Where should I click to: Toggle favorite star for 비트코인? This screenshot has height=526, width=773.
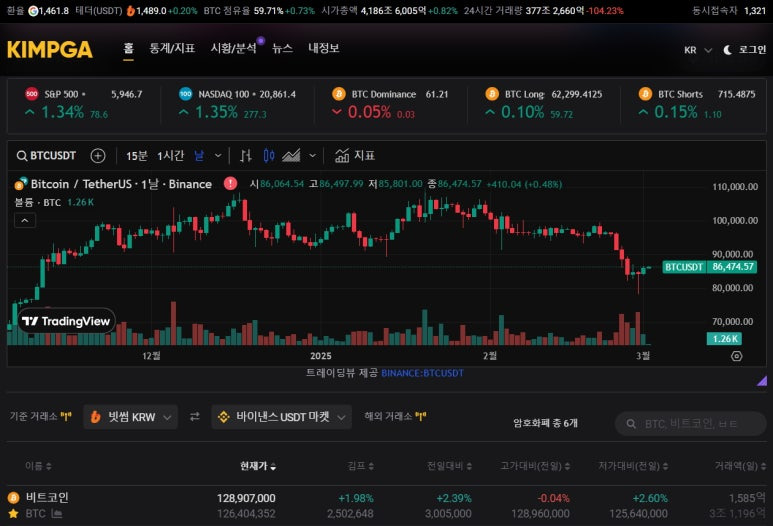tap(13, 514)
